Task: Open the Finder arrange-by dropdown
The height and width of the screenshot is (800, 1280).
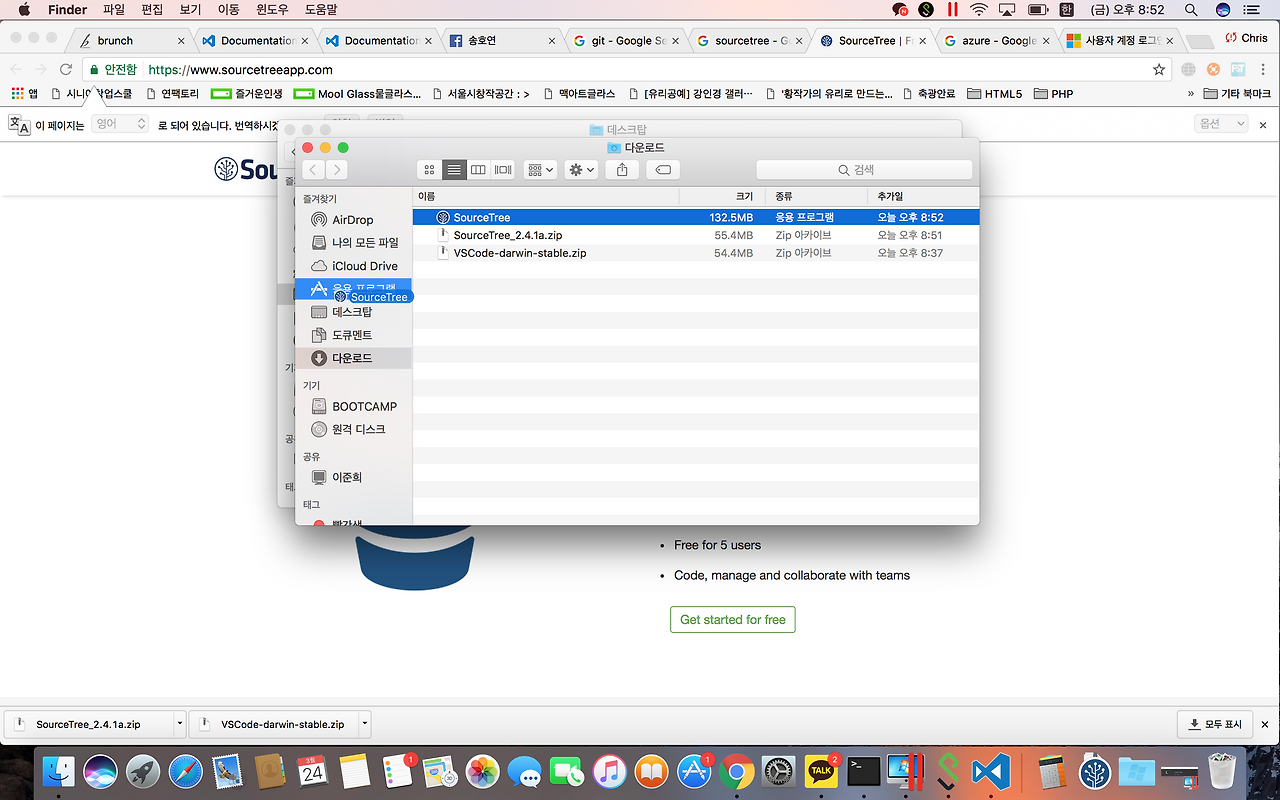Action: [540, 170]
